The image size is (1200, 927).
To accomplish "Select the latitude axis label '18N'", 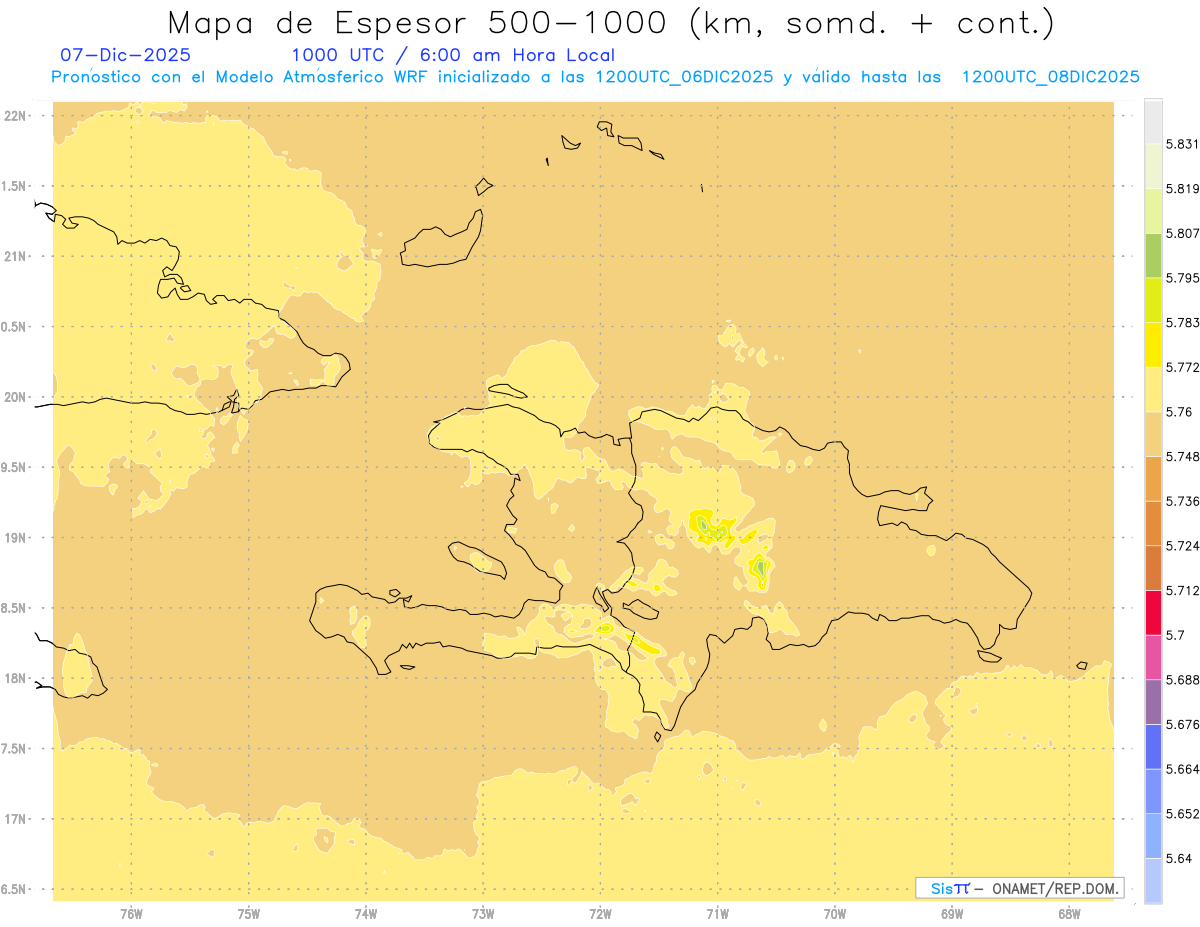I will click(x=16, y=678).
